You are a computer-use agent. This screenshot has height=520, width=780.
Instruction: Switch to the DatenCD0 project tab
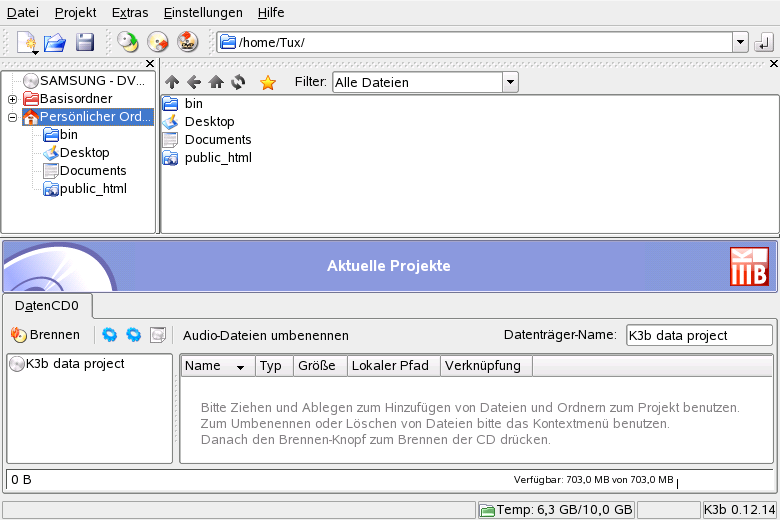tap(47, 306)
